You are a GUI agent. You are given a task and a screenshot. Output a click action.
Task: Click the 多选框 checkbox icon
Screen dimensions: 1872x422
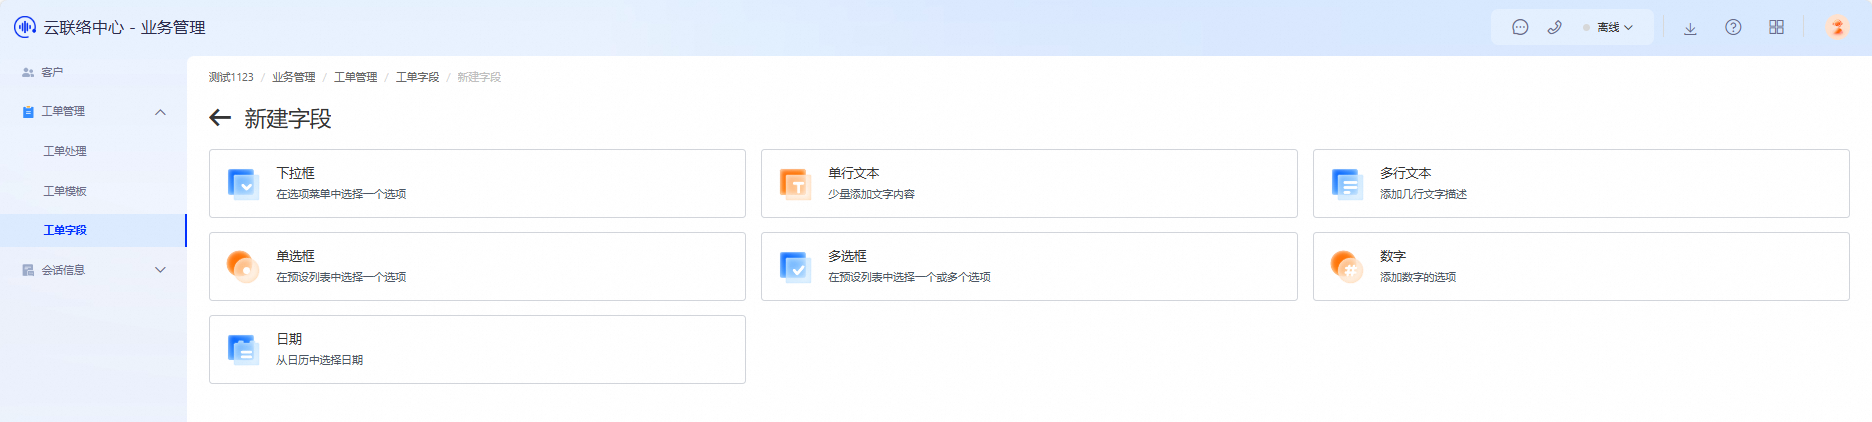795,267
